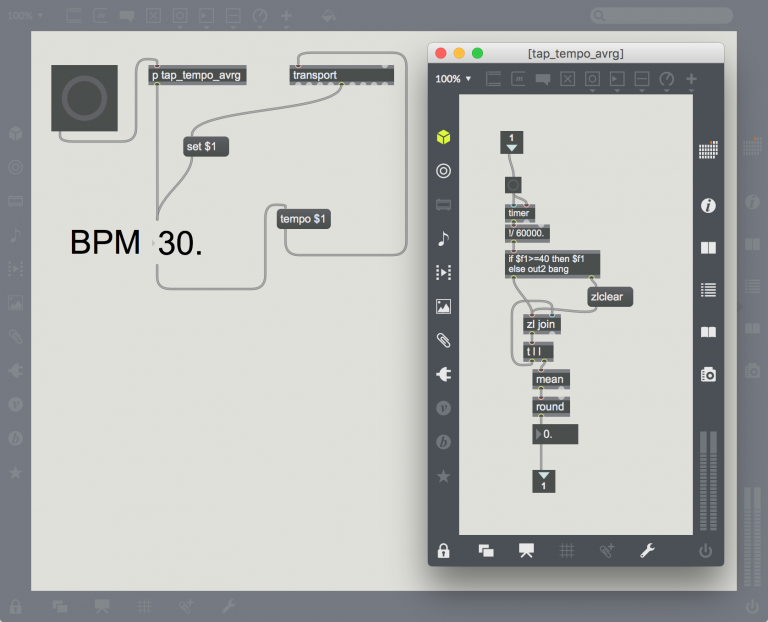768x622 pixels.
Task: Select the transport object in main patcher
Action: [342, 75]
